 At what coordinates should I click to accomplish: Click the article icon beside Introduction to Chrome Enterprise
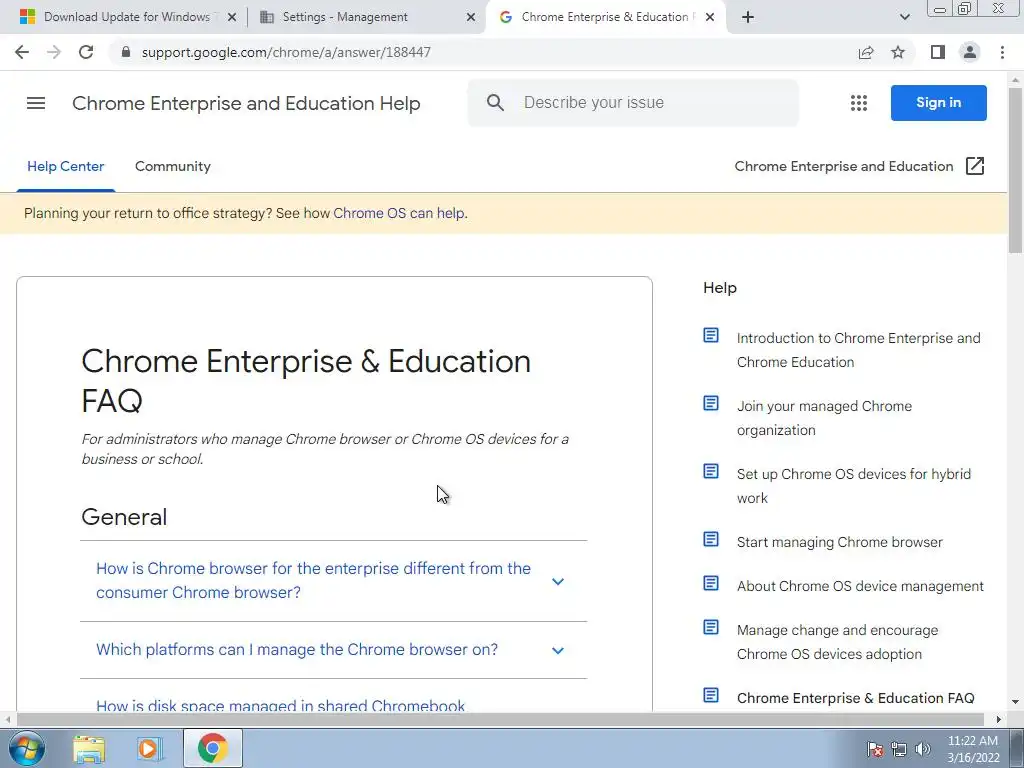pyautogui.click(x=711, y=336)
